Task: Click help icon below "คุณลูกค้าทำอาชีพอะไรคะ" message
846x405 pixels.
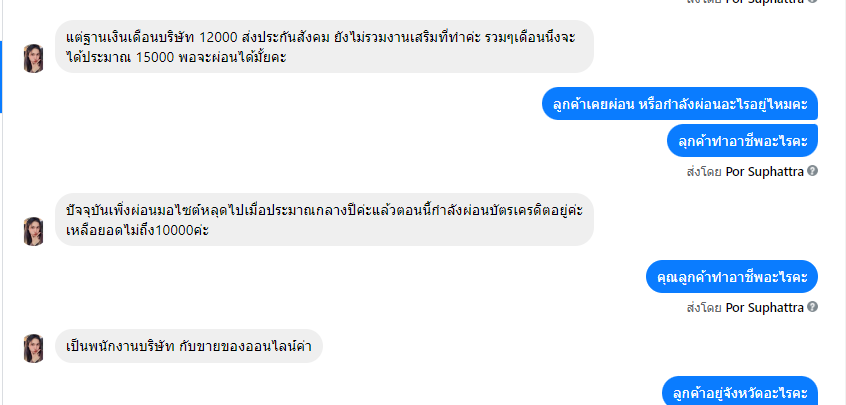Action: [x=813, y=307]
